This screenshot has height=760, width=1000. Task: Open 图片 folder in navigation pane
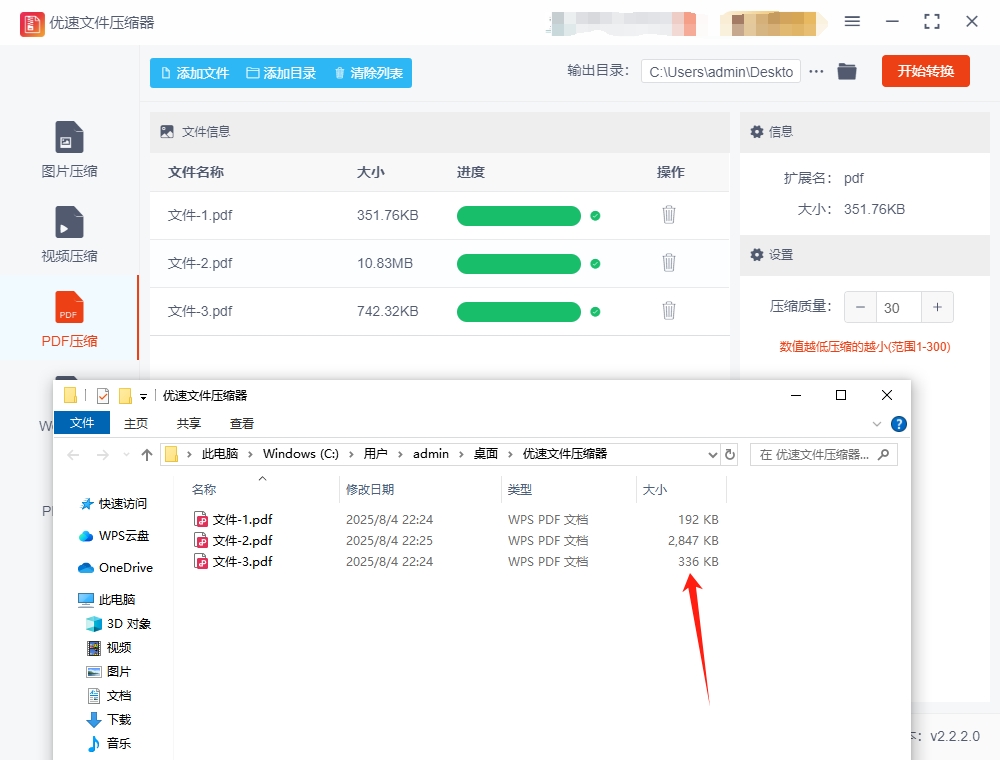108,671
